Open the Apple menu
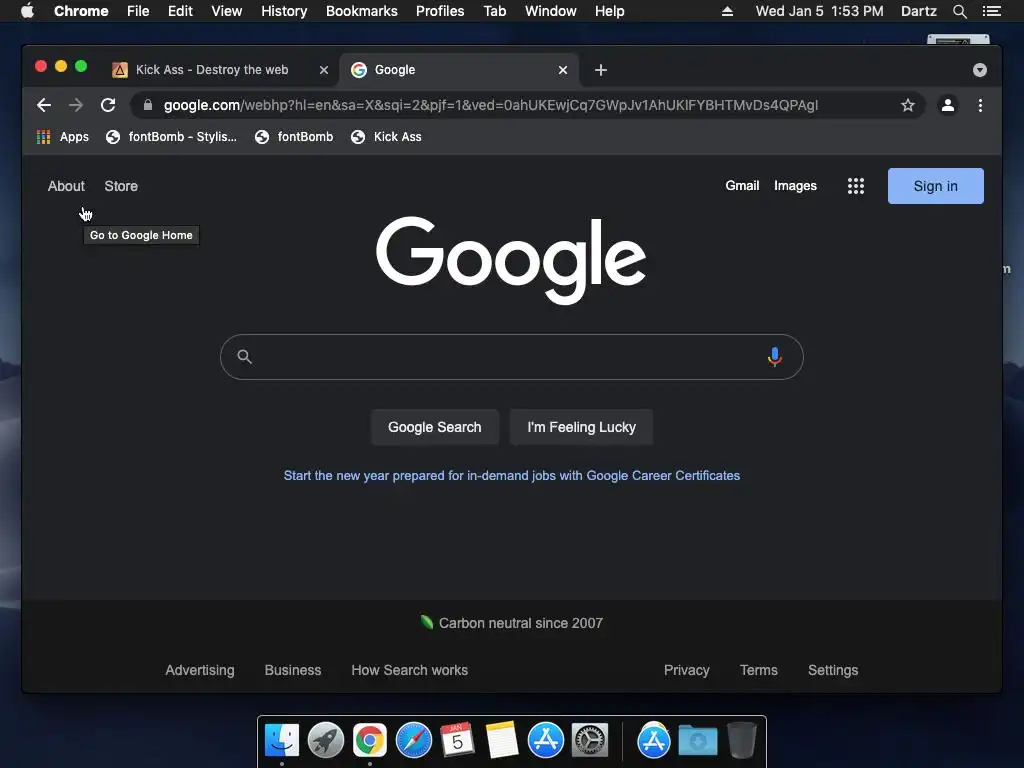Screen dimensions: 1024x768 (x=27, y=11)
